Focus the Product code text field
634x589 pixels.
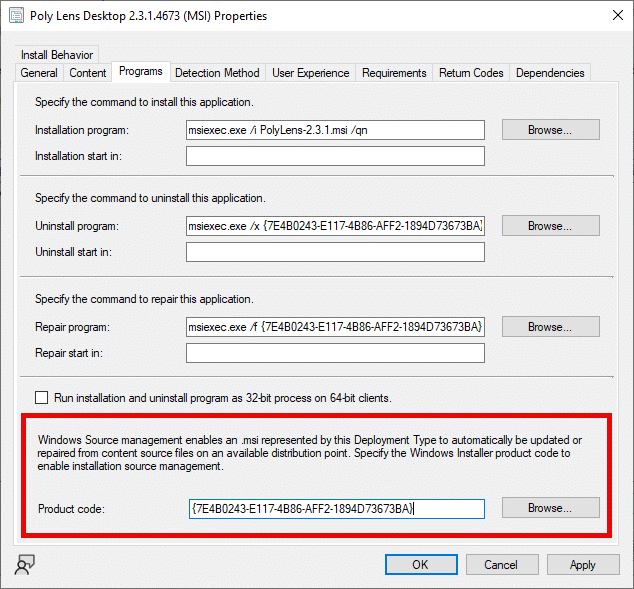pos(335,509)
